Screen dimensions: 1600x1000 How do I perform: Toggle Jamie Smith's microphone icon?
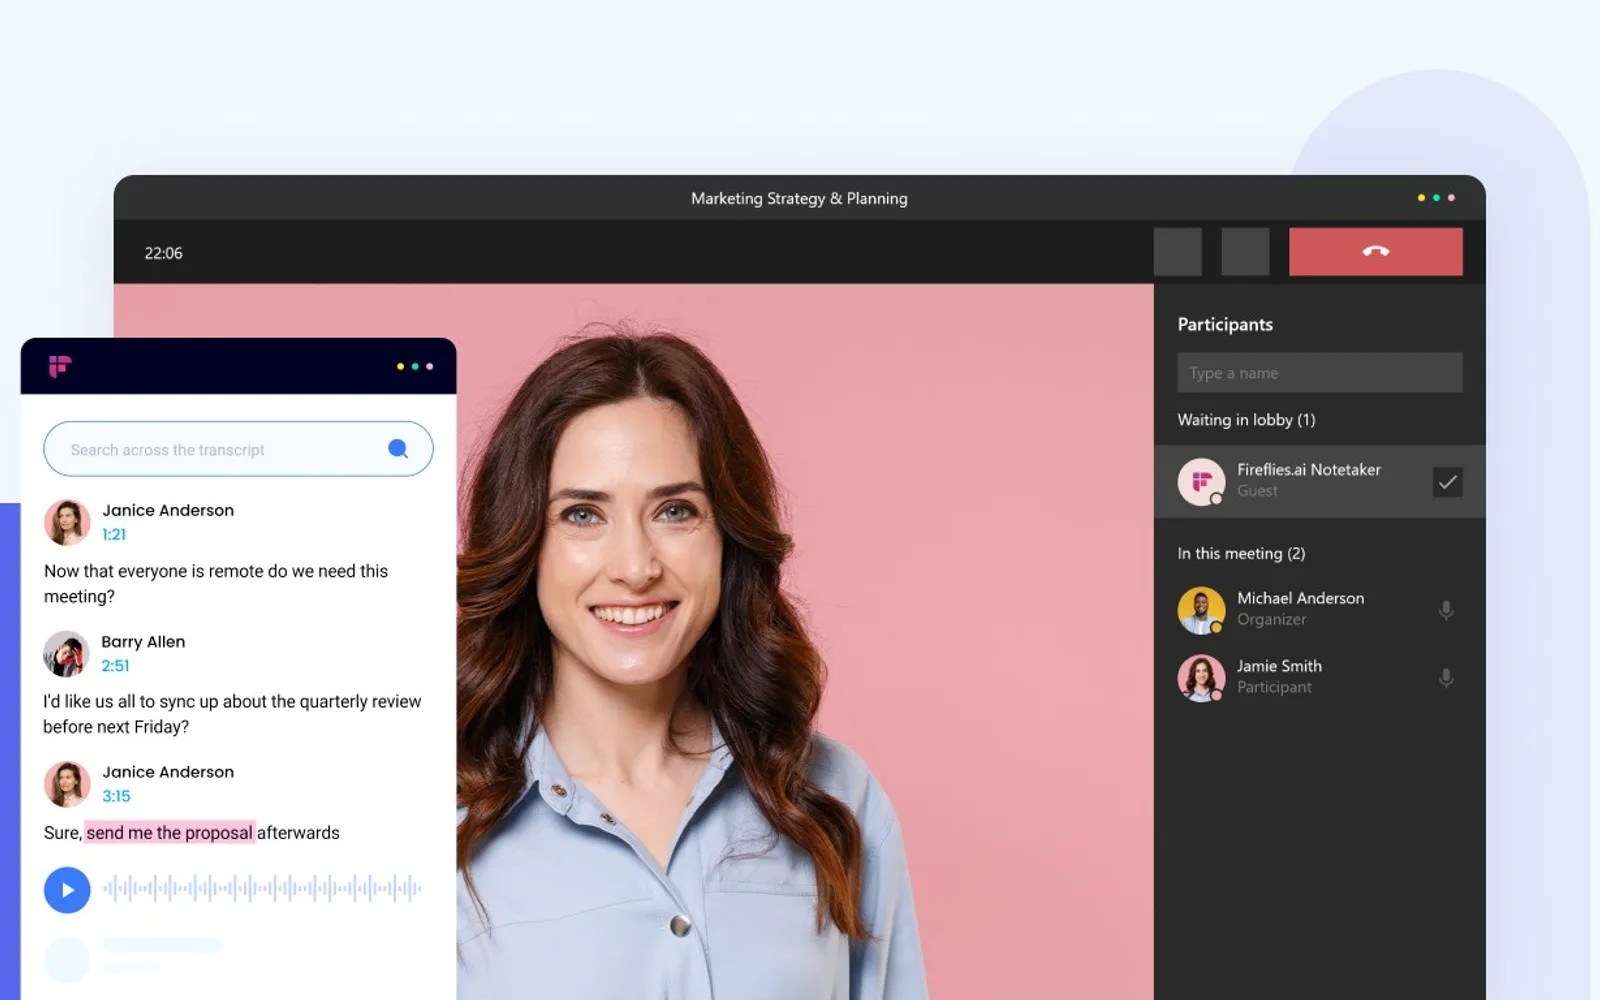coord(1446,677)
